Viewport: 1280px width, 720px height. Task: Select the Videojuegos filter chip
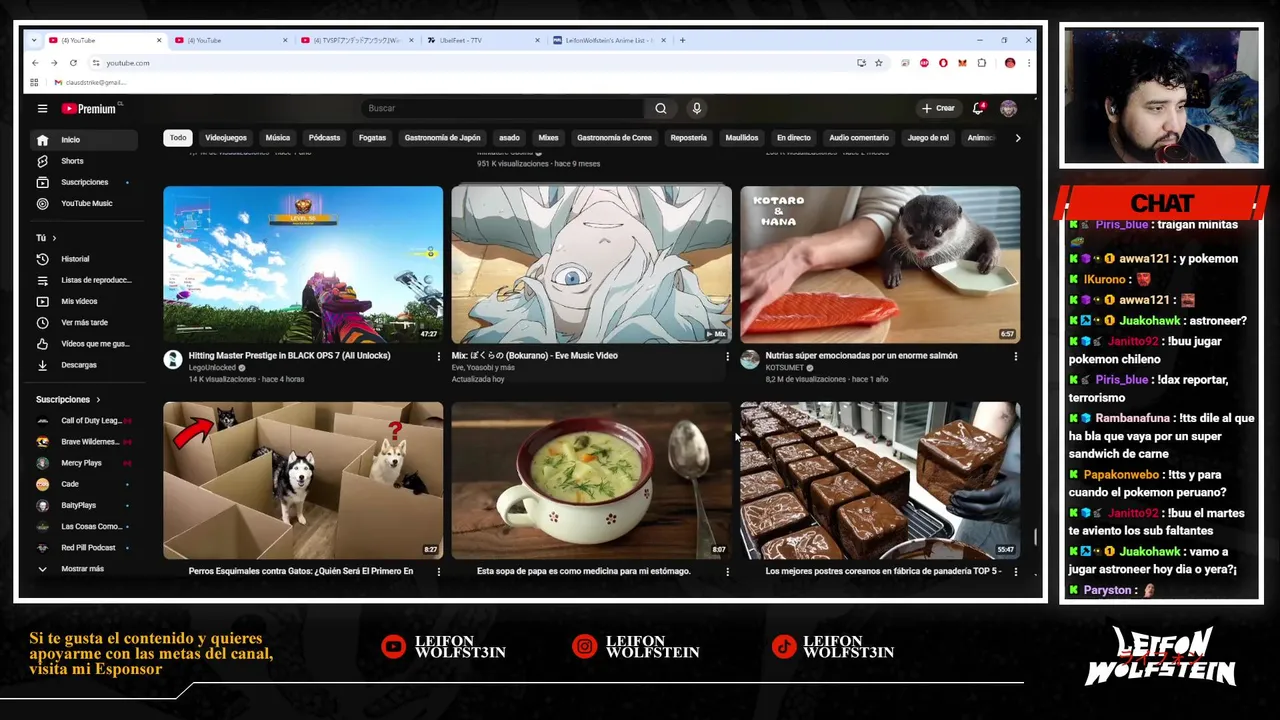226,138
